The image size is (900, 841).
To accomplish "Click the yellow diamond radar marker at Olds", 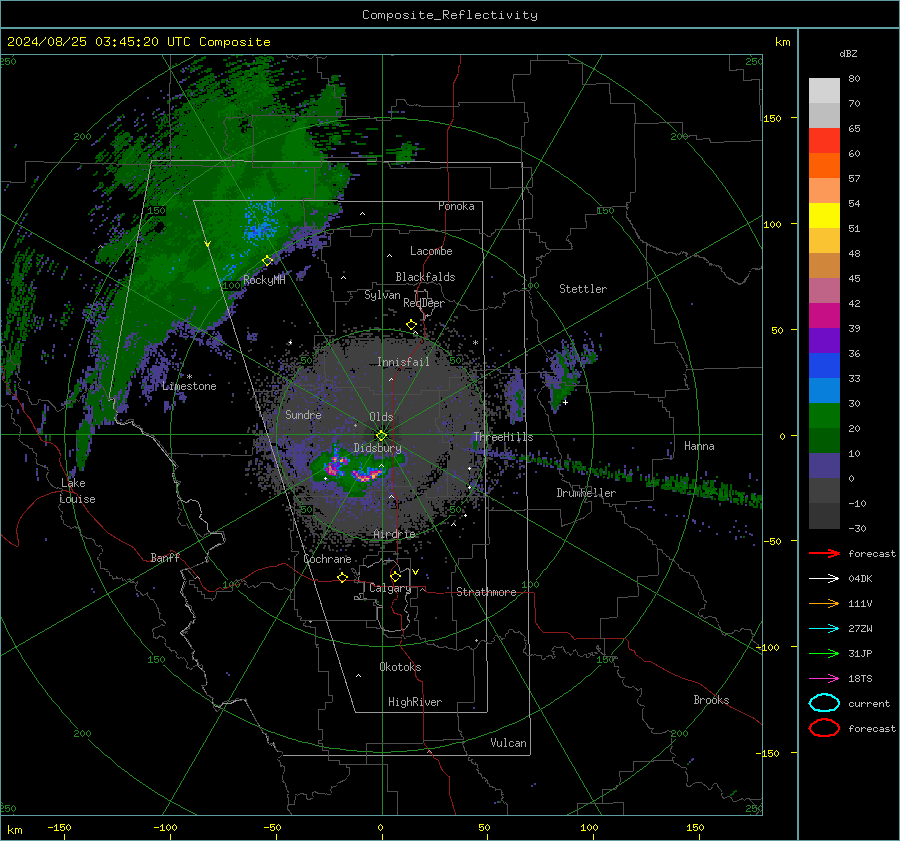I will (x=382, y=435).
